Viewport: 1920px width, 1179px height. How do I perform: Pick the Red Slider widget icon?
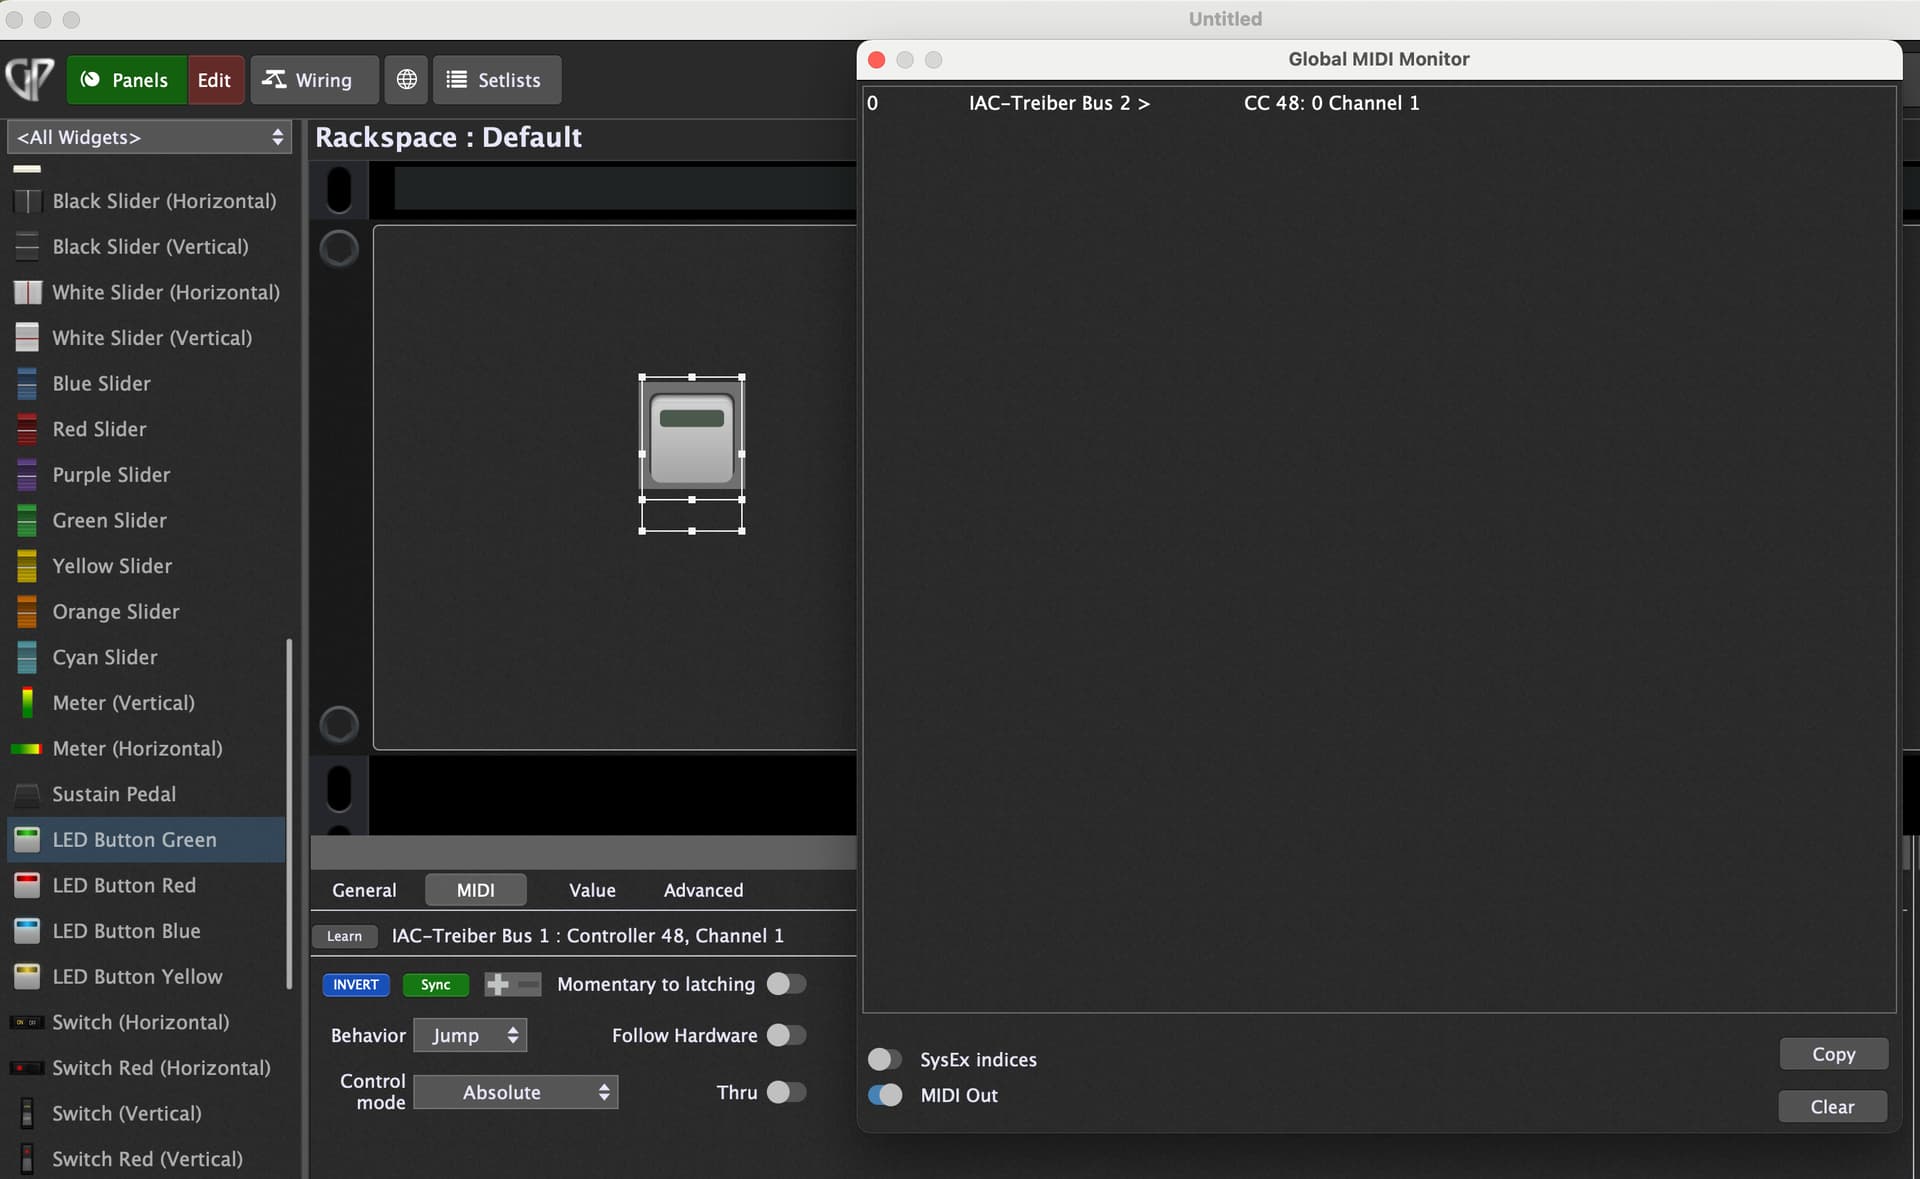[x=27, y=429]
